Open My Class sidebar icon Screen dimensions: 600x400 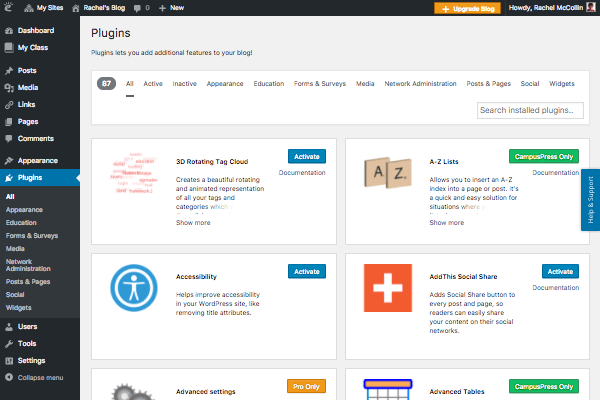(9, 47)
